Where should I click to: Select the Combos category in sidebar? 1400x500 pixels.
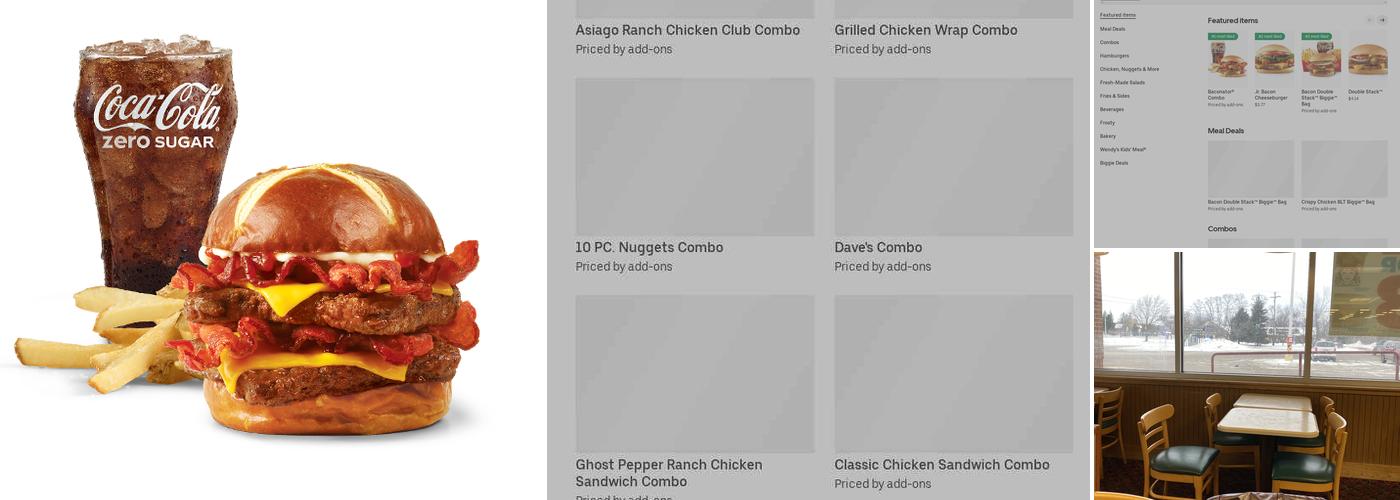1109,42
